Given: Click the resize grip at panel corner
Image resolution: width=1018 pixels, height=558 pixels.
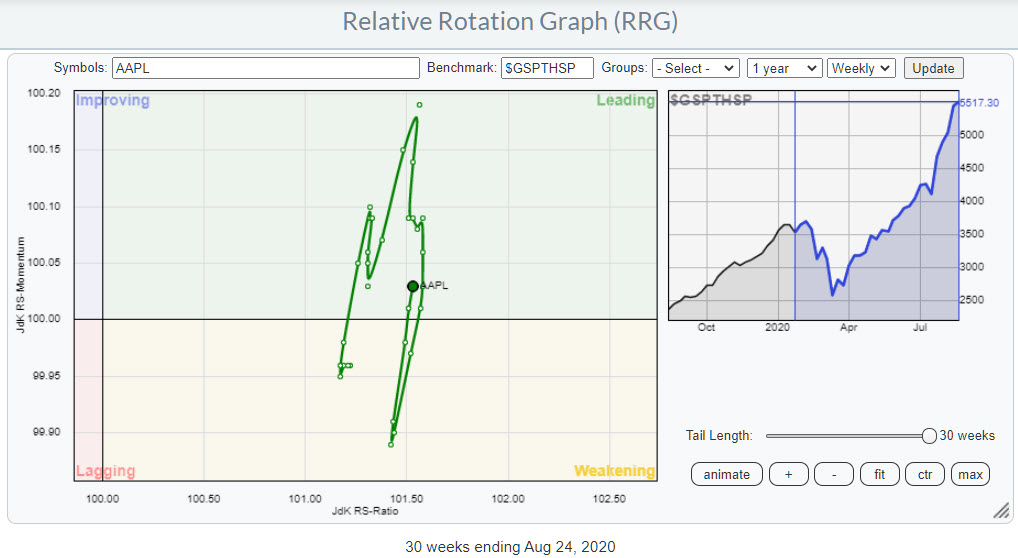Looking at the screenshot, I should [1000, 511].
